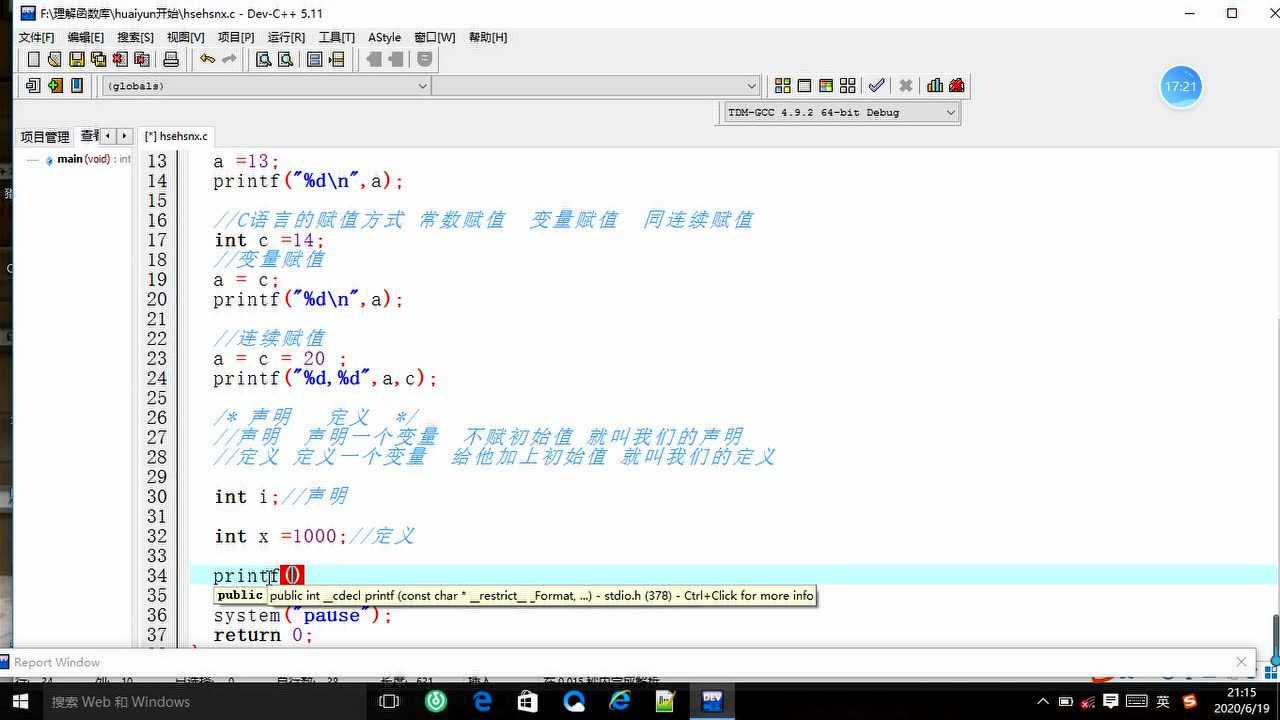This screenshot has height=720, width=1280.
Task: Click the blue 17:21 timer bubble
Action: [x=1180, y=87]
